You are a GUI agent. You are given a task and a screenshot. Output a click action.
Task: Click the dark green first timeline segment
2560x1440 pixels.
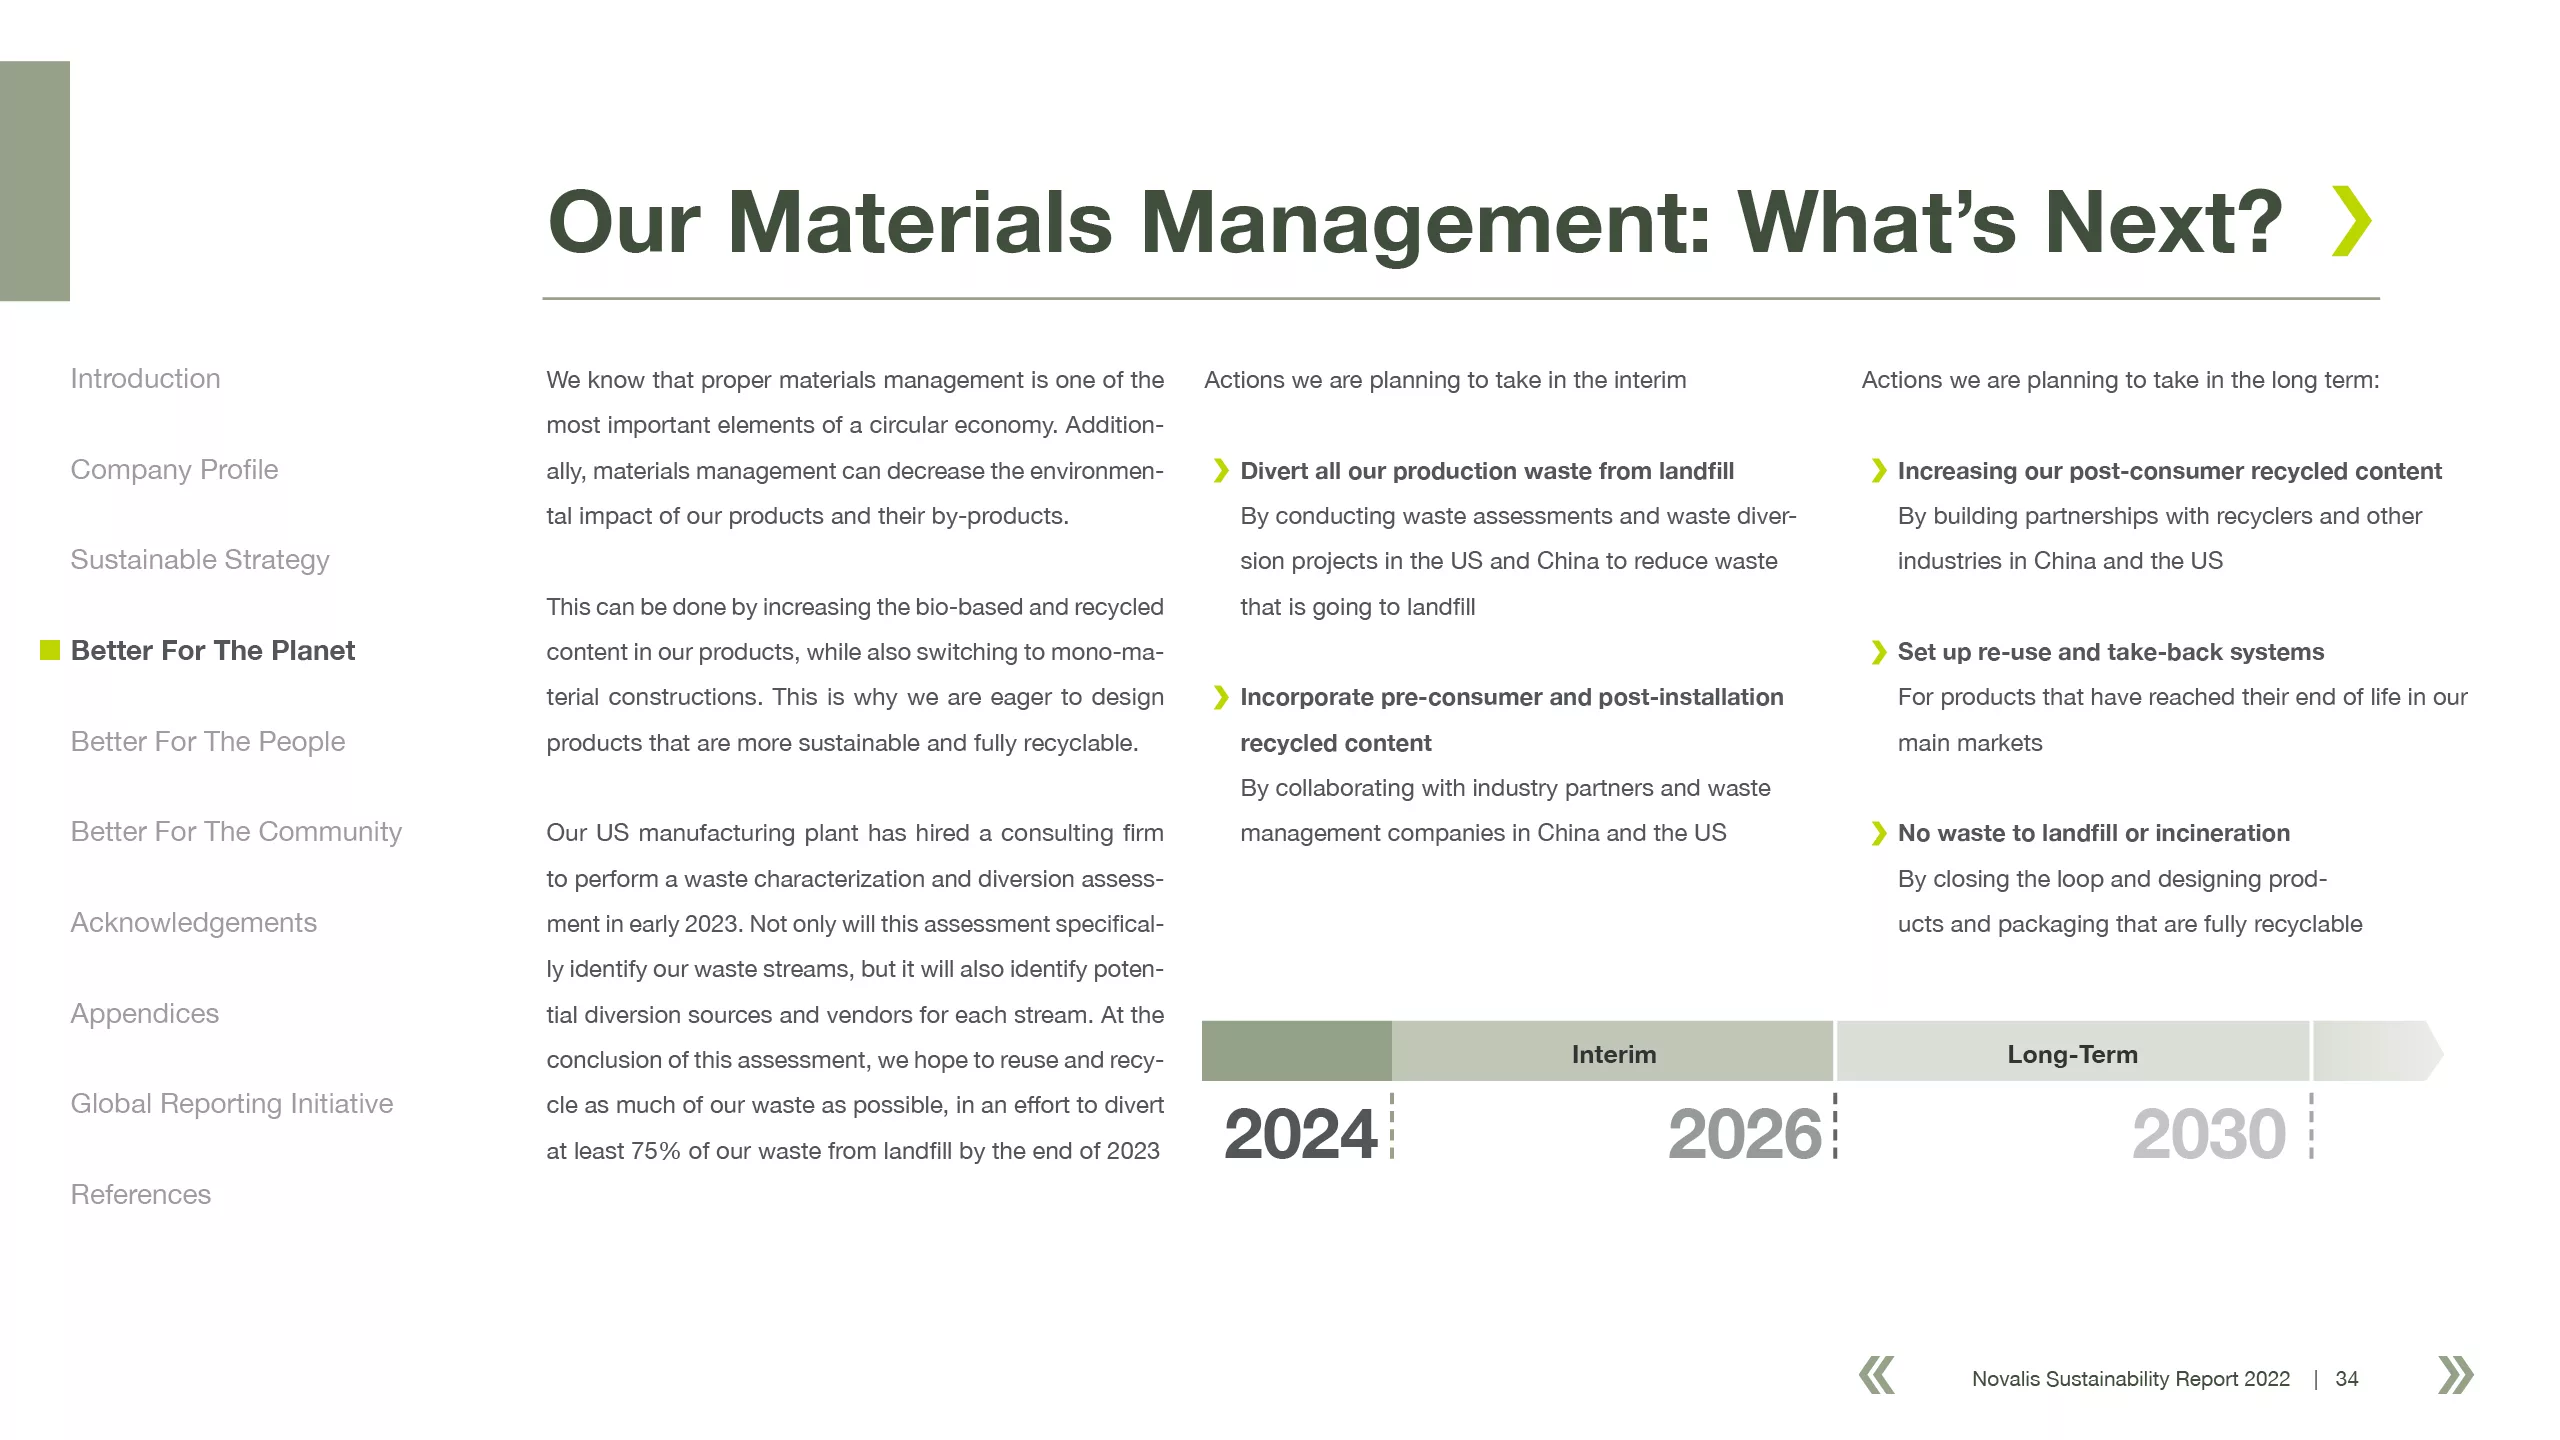click(x=1296, y=1051)
